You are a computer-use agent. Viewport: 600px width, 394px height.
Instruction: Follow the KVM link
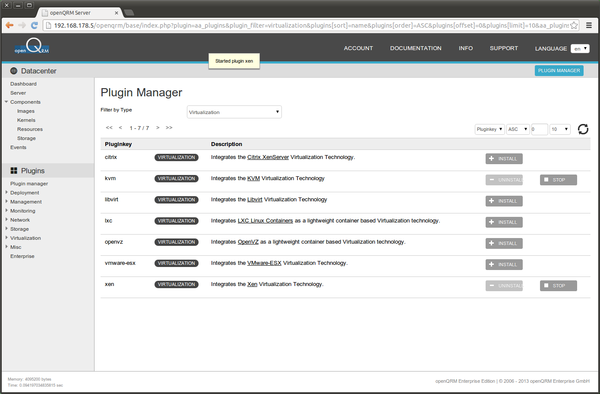tap(253, 178)
